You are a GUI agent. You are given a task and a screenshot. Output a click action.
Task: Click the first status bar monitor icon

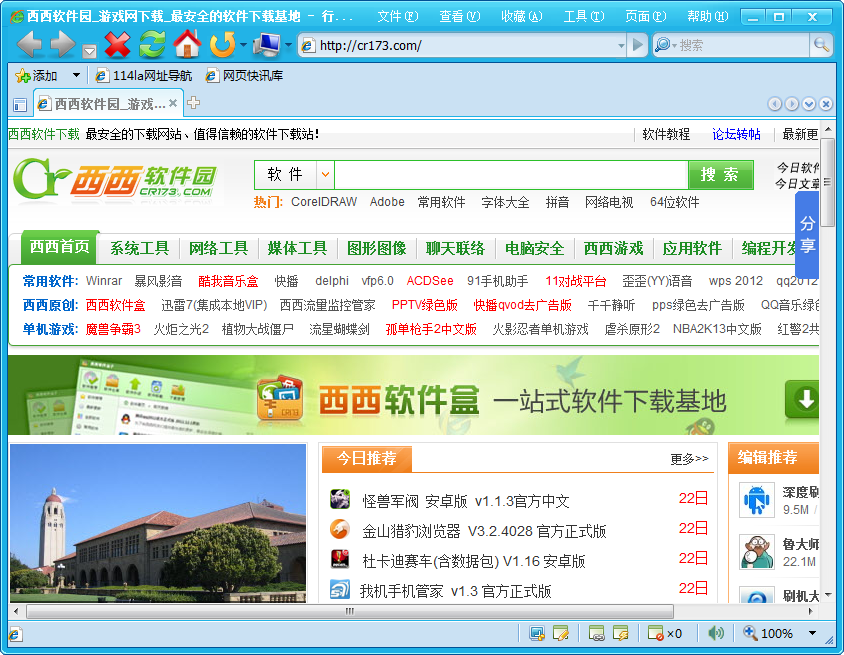(x=537, y=633)
